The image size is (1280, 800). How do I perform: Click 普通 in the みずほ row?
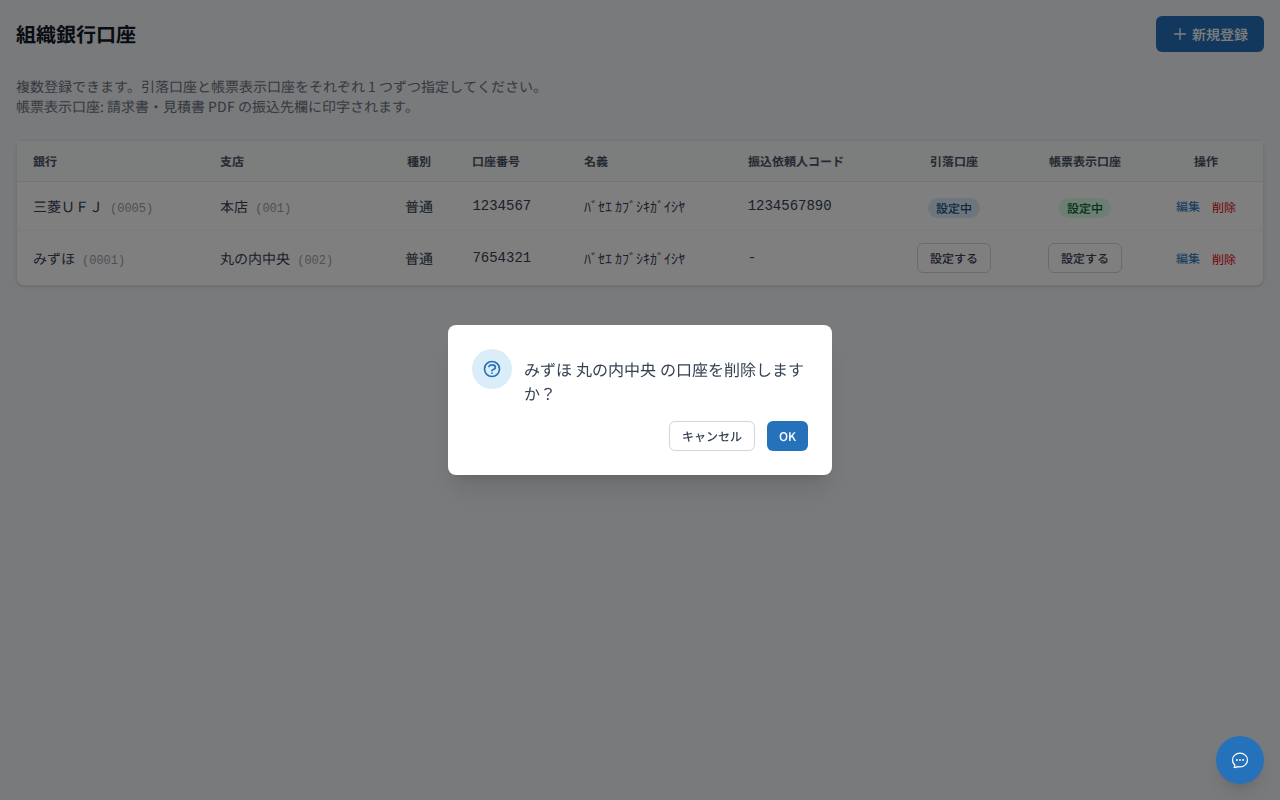click(x=419, y=259)
